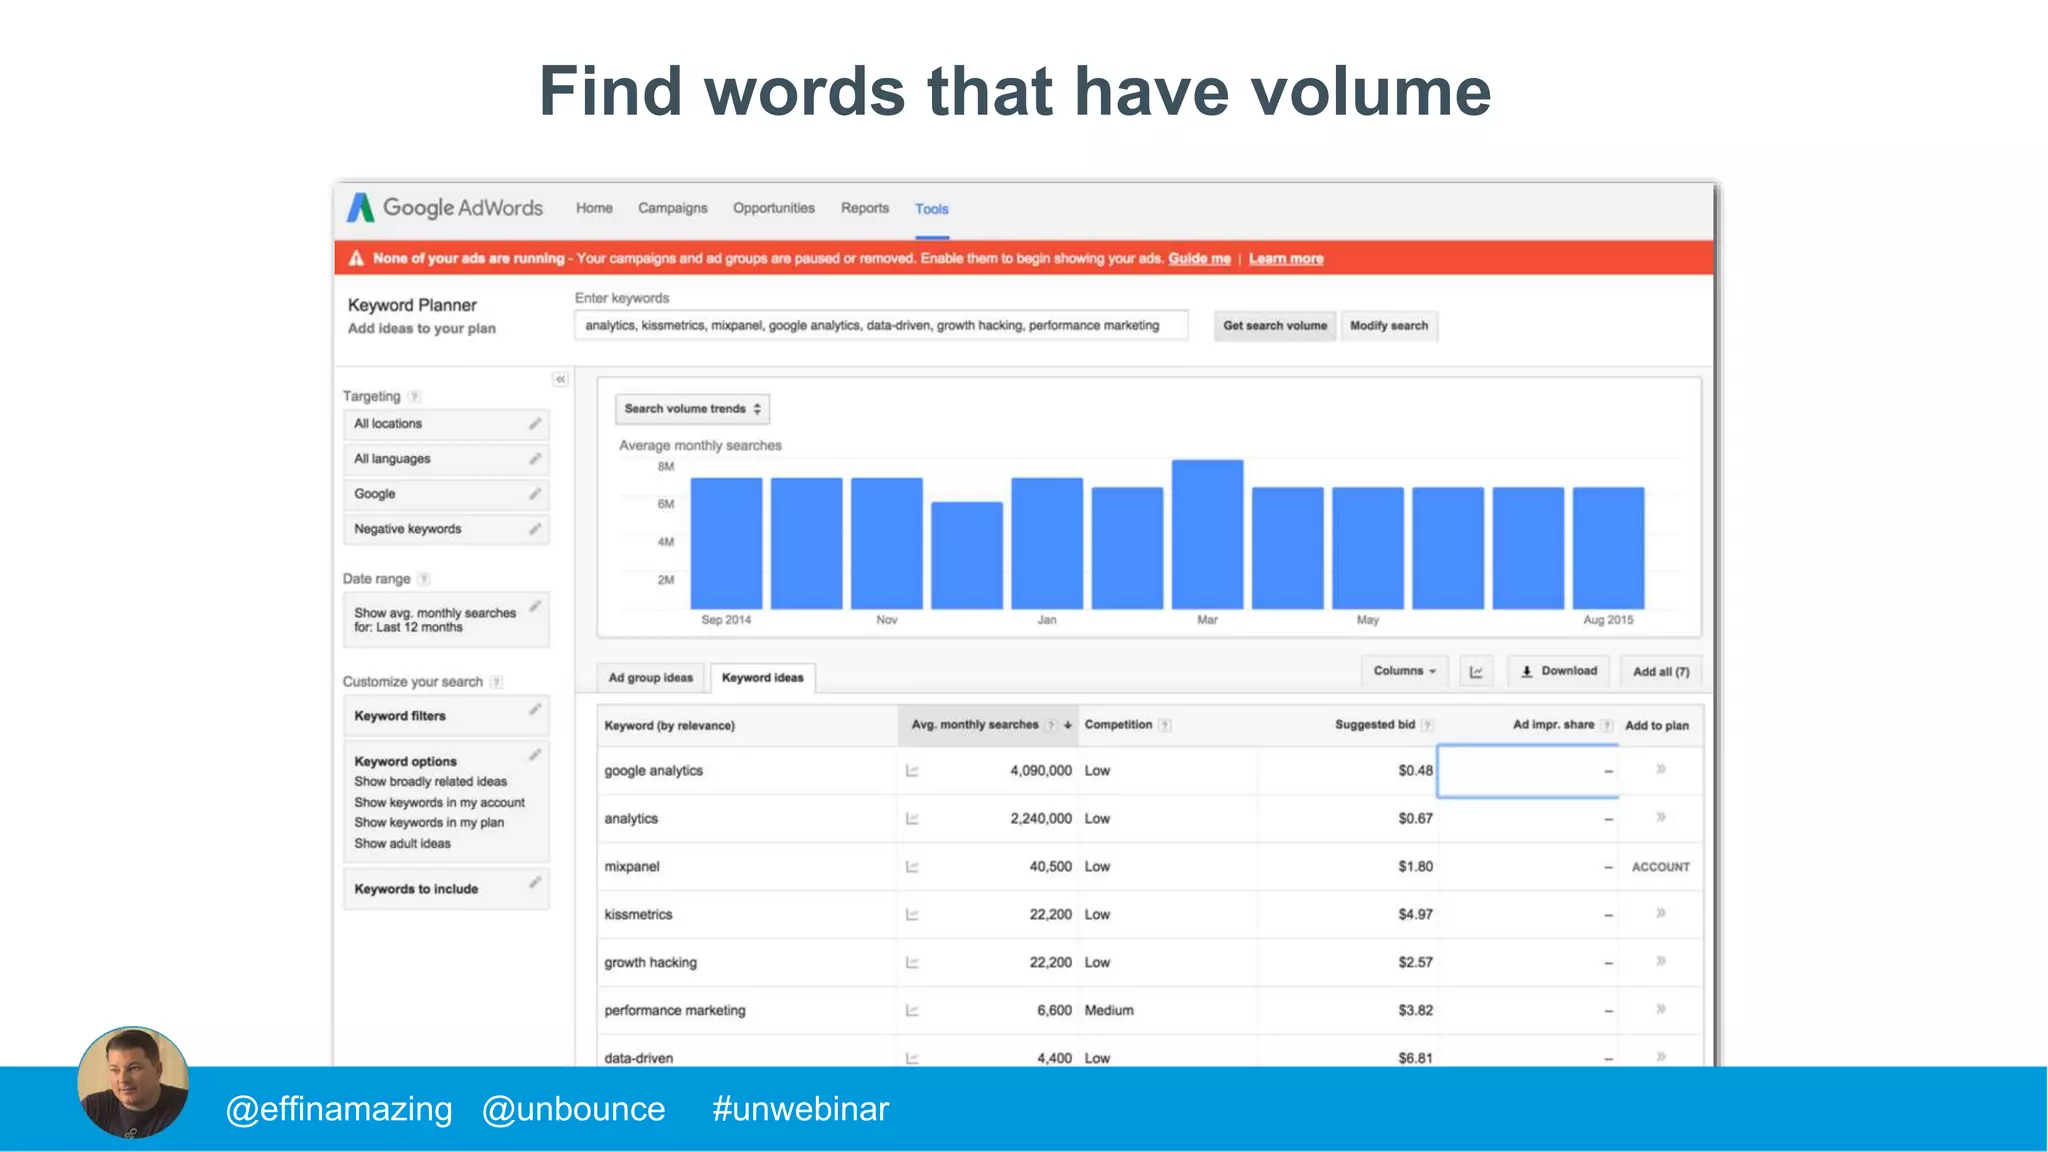Open the Tools menu
This screenshot has height=1152, width=2048.
tap(932, 209)
